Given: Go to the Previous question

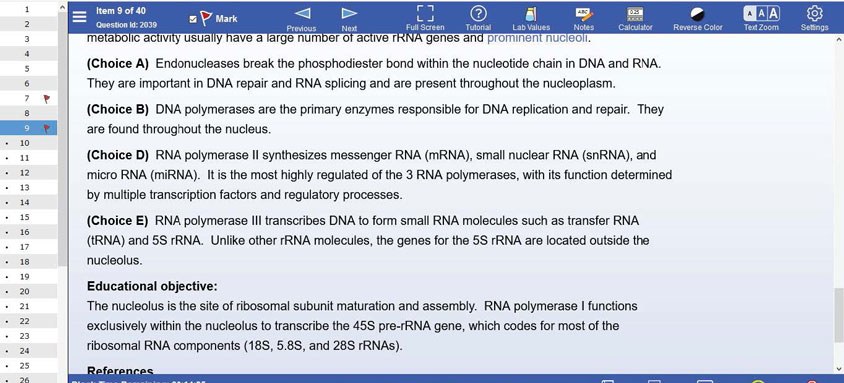Looking at the screenshot, I should tap(301, 18).
